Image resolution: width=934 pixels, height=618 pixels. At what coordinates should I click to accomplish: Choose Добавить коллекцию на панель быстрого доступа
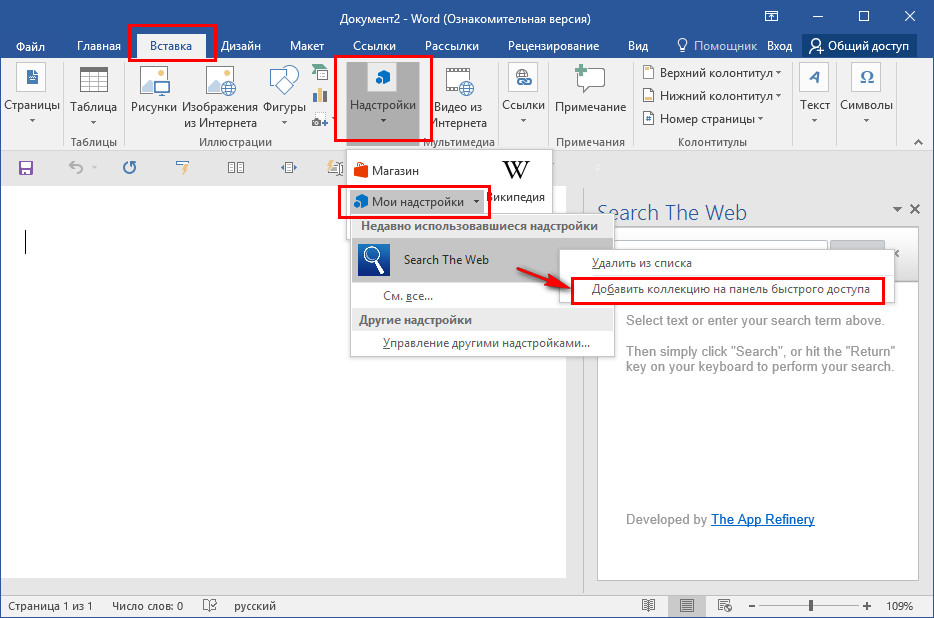[727, 290]
